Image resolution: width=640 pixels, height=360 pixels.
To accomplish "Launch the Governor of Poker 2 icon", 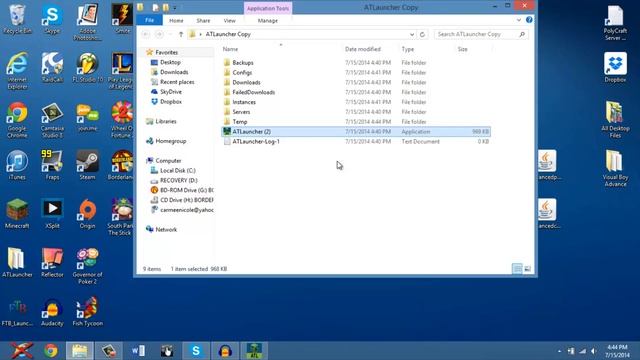I will (x=87, y=266).
